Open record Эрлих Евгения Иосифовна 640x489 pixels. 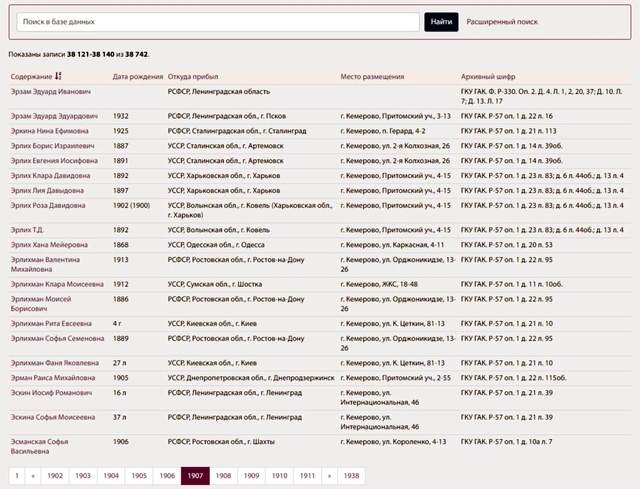(54, 160)
